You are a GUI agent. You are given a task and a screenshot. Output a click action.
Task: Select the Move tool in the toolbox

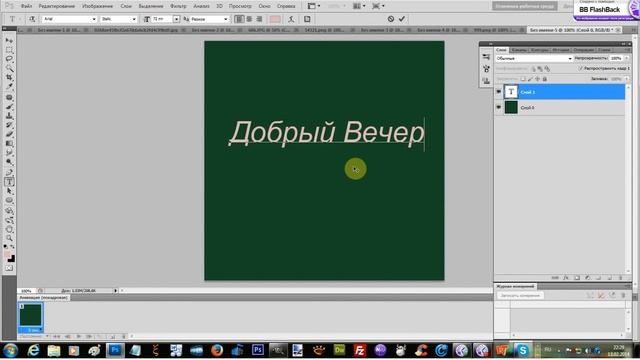click(9, 40)
